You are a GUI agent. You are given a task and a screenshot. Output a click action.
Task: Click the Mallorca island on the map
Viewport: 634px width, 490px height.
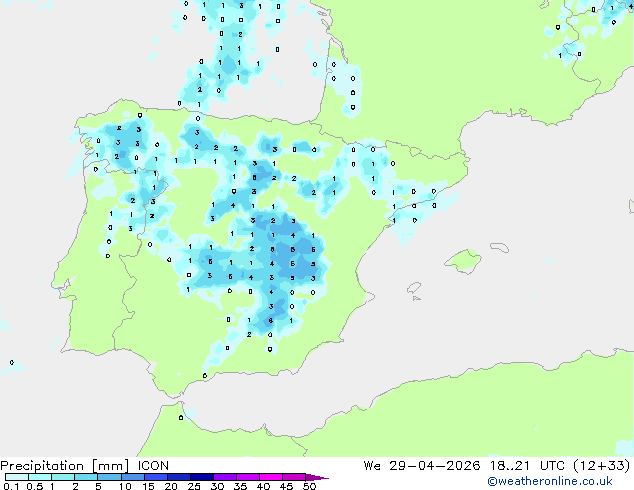coord(463,261)
